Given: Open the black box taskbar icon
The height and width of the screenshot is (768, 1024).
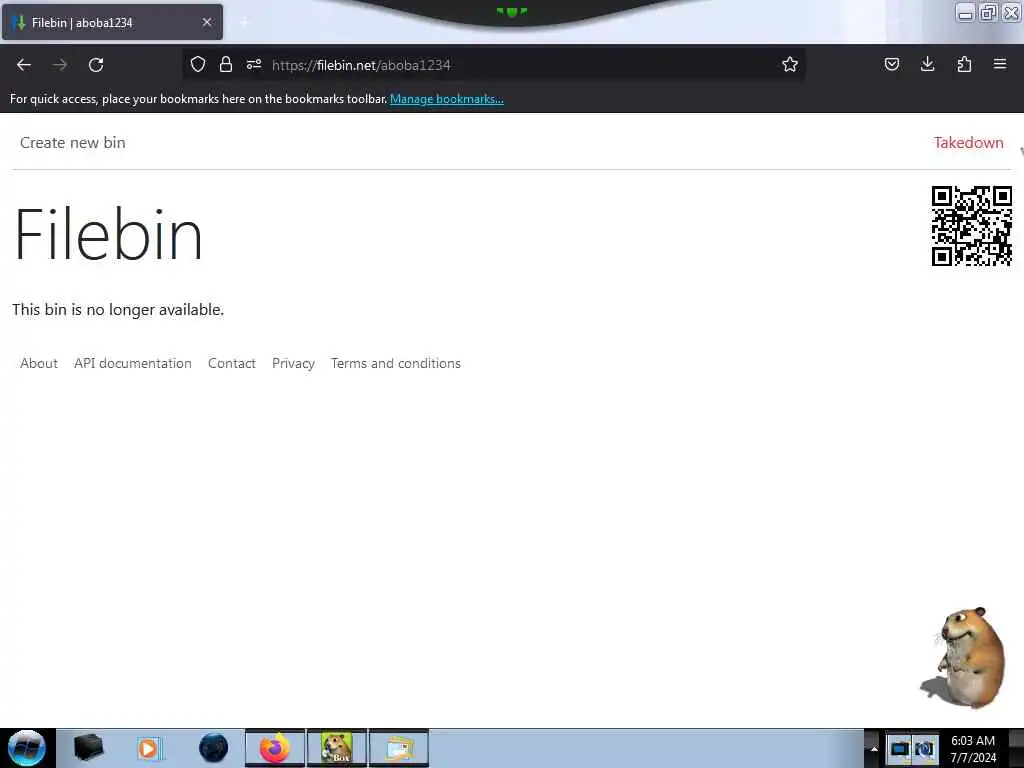Looking at the screenshot, I should [x=88, y=748].
